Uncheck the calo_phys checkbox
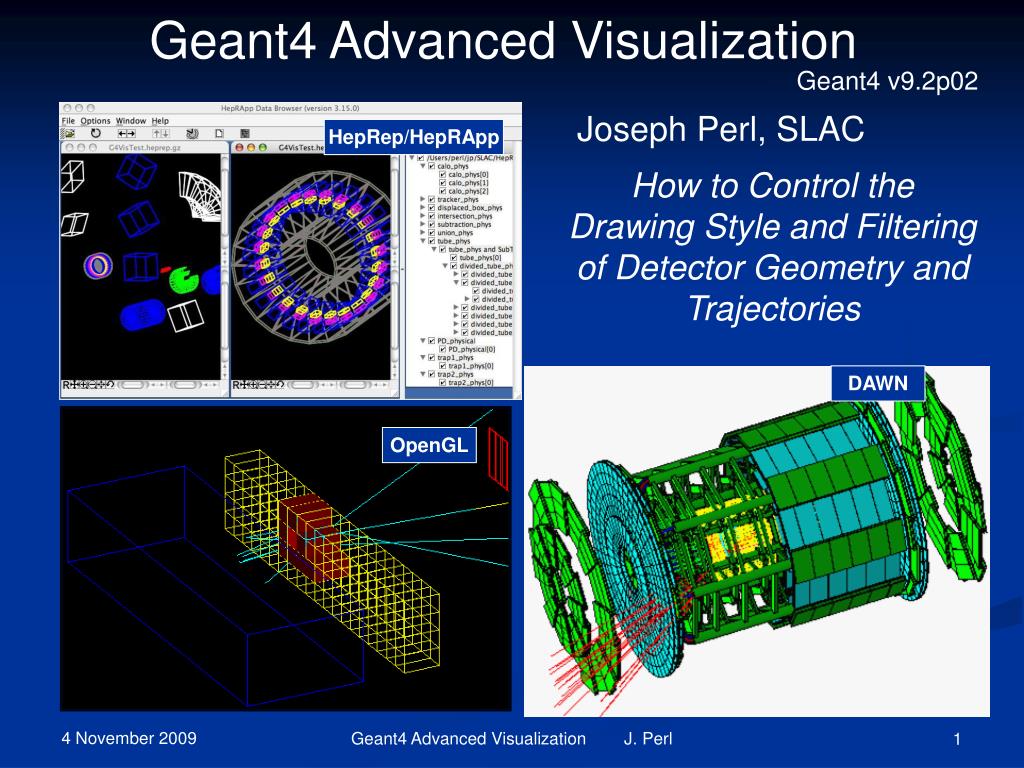Image resolution: width=1024 pixels, height=768 pixels. 432,167
